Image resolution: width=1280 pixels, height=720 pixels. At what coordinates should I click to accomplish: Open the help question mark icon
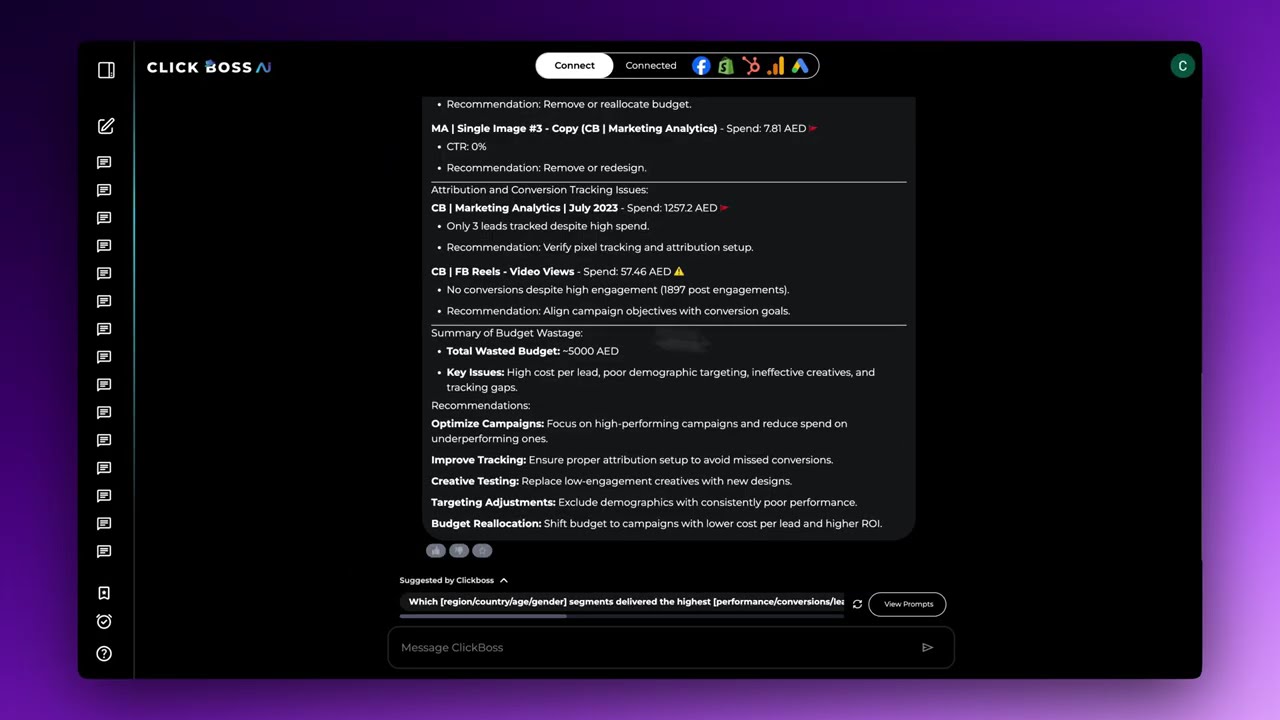point(104,653)
